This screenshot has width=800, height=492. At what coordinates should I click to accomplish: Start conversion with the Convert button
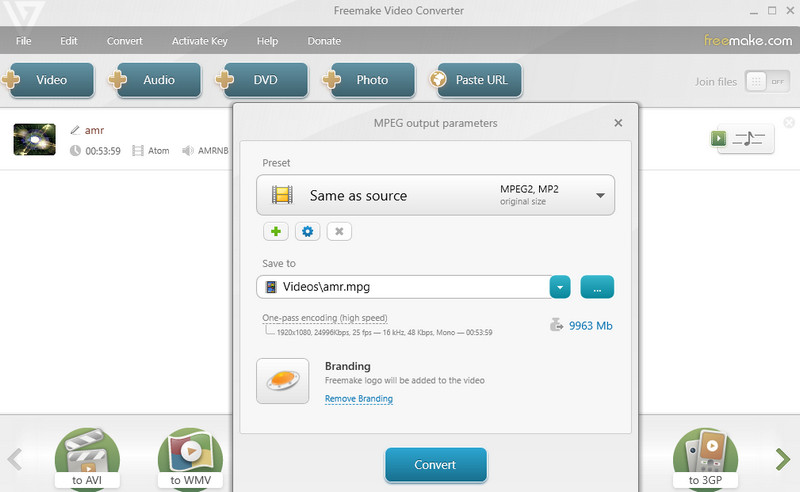(436, 465)
